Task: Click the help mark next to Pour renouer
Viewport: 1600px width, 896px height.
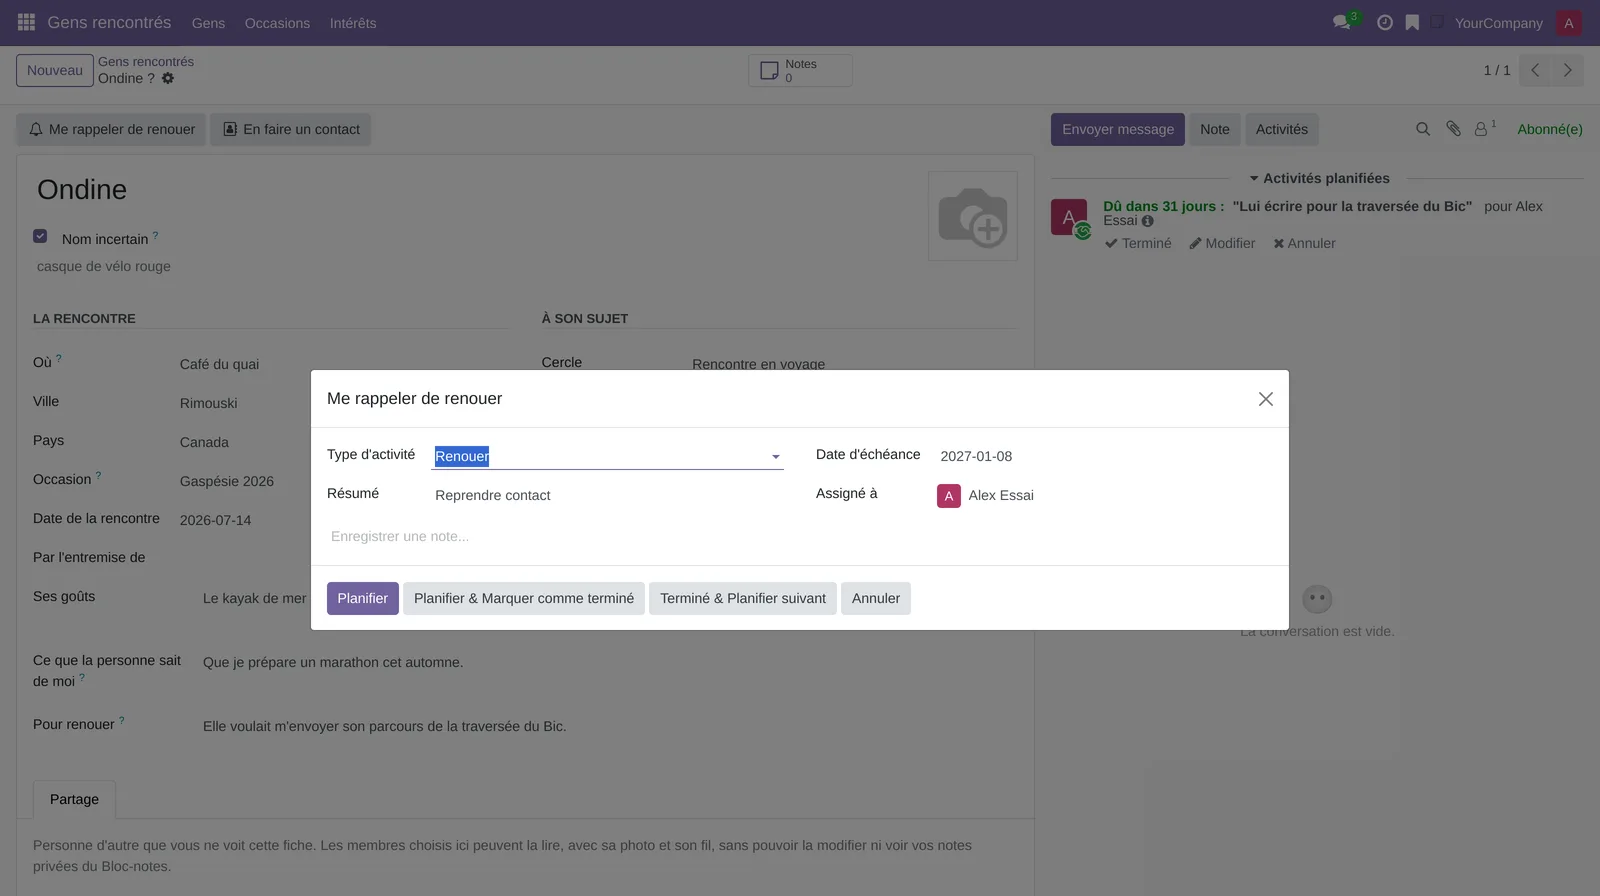Action: click(x=122, y=721)
